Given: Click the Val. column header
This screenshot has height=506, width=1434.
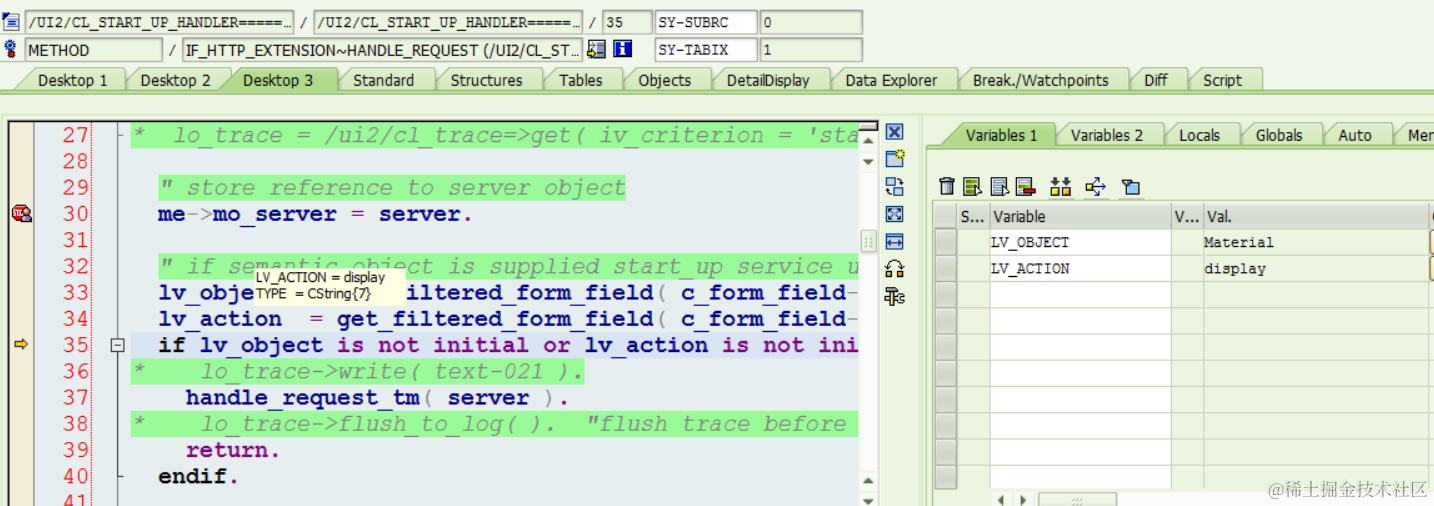Looking at the screenshot, I should click(x=1316, y=216).
